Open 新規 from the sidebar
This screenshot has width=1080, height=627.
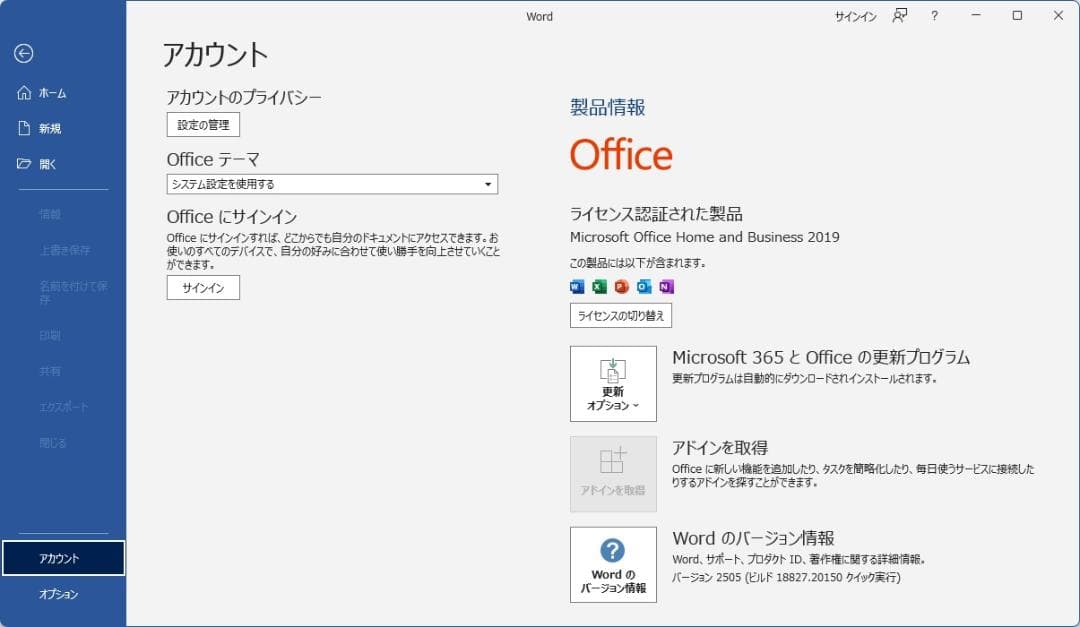point(50,128)
